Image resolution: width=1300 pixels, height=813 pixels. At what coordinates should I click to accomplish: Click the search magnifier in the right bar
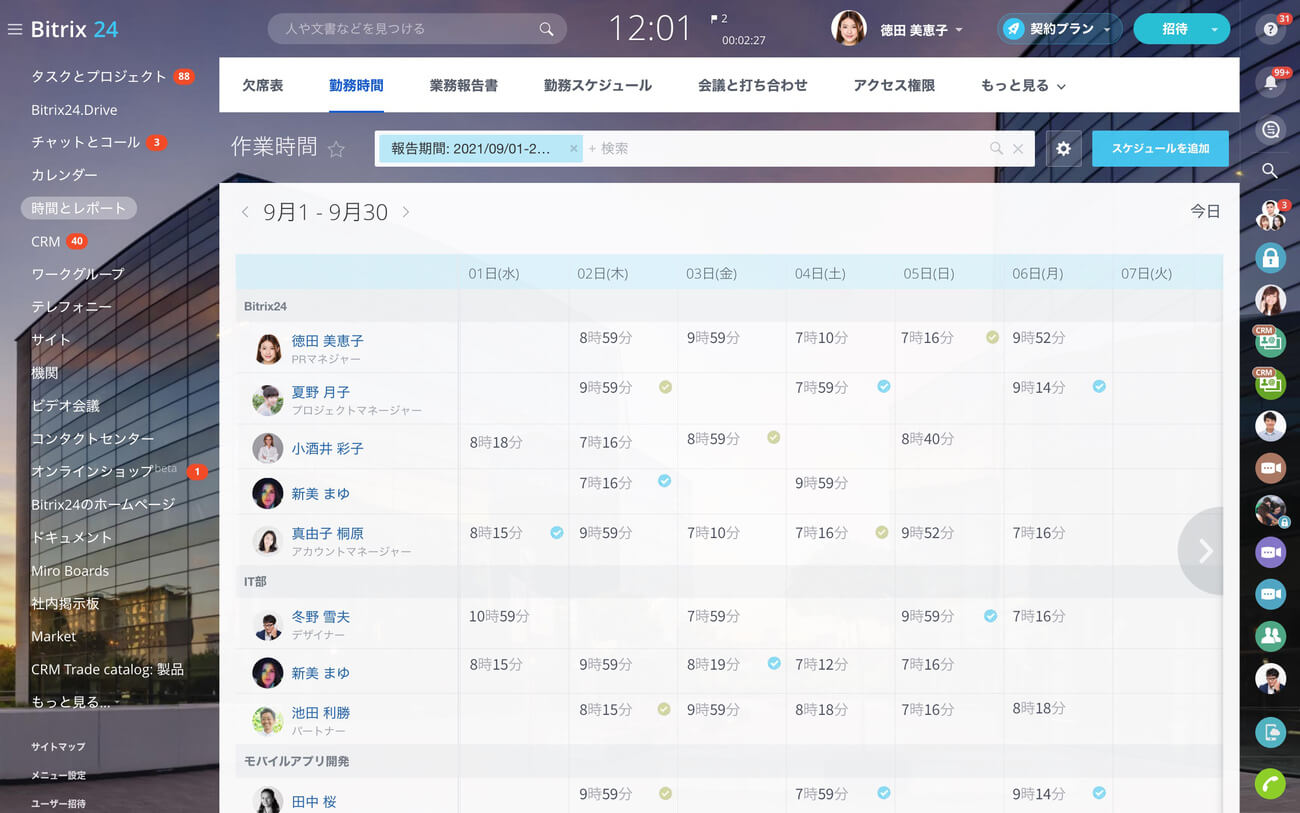pyautogui.click(x=1270, y=171)
